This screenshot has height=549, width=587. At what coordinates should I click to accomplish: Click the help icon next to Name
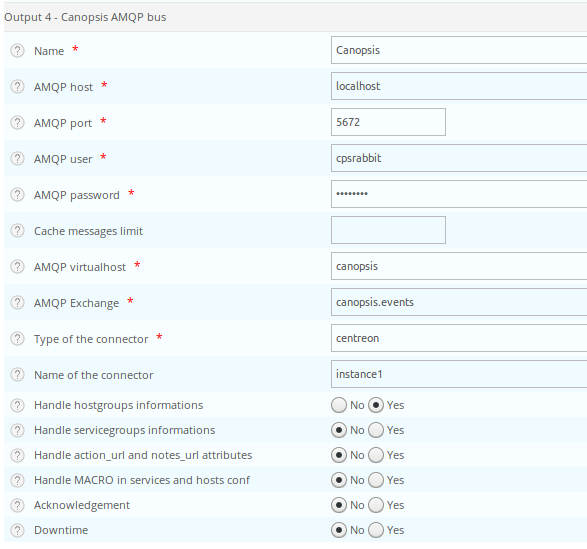pyautogui.click(x=17, y=51)
